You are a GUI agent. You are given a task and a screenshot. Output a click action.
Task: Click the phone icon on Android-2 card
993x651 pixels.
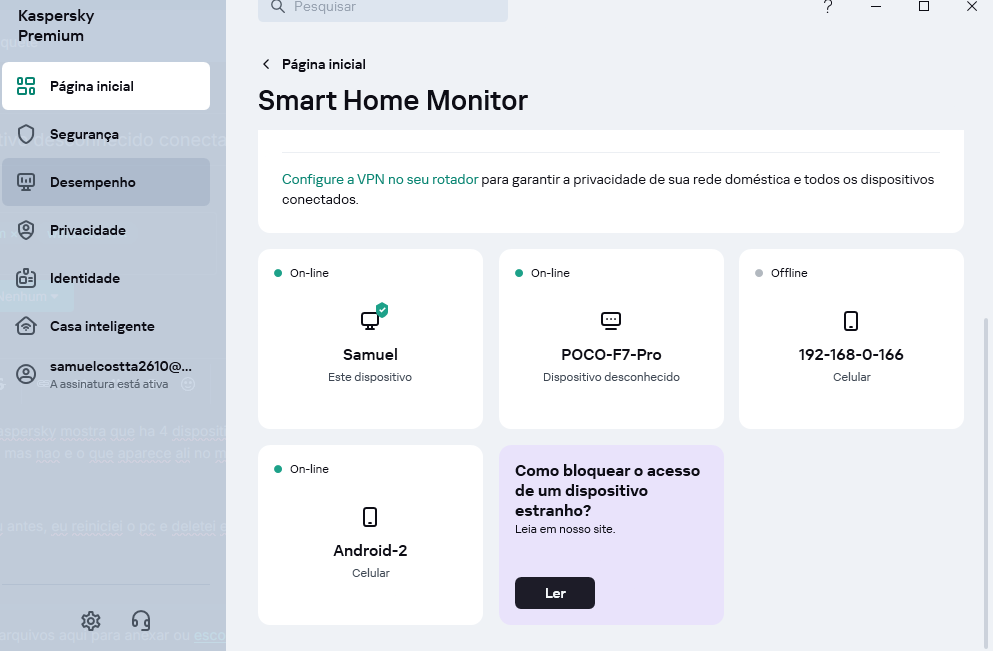(370, 517)
